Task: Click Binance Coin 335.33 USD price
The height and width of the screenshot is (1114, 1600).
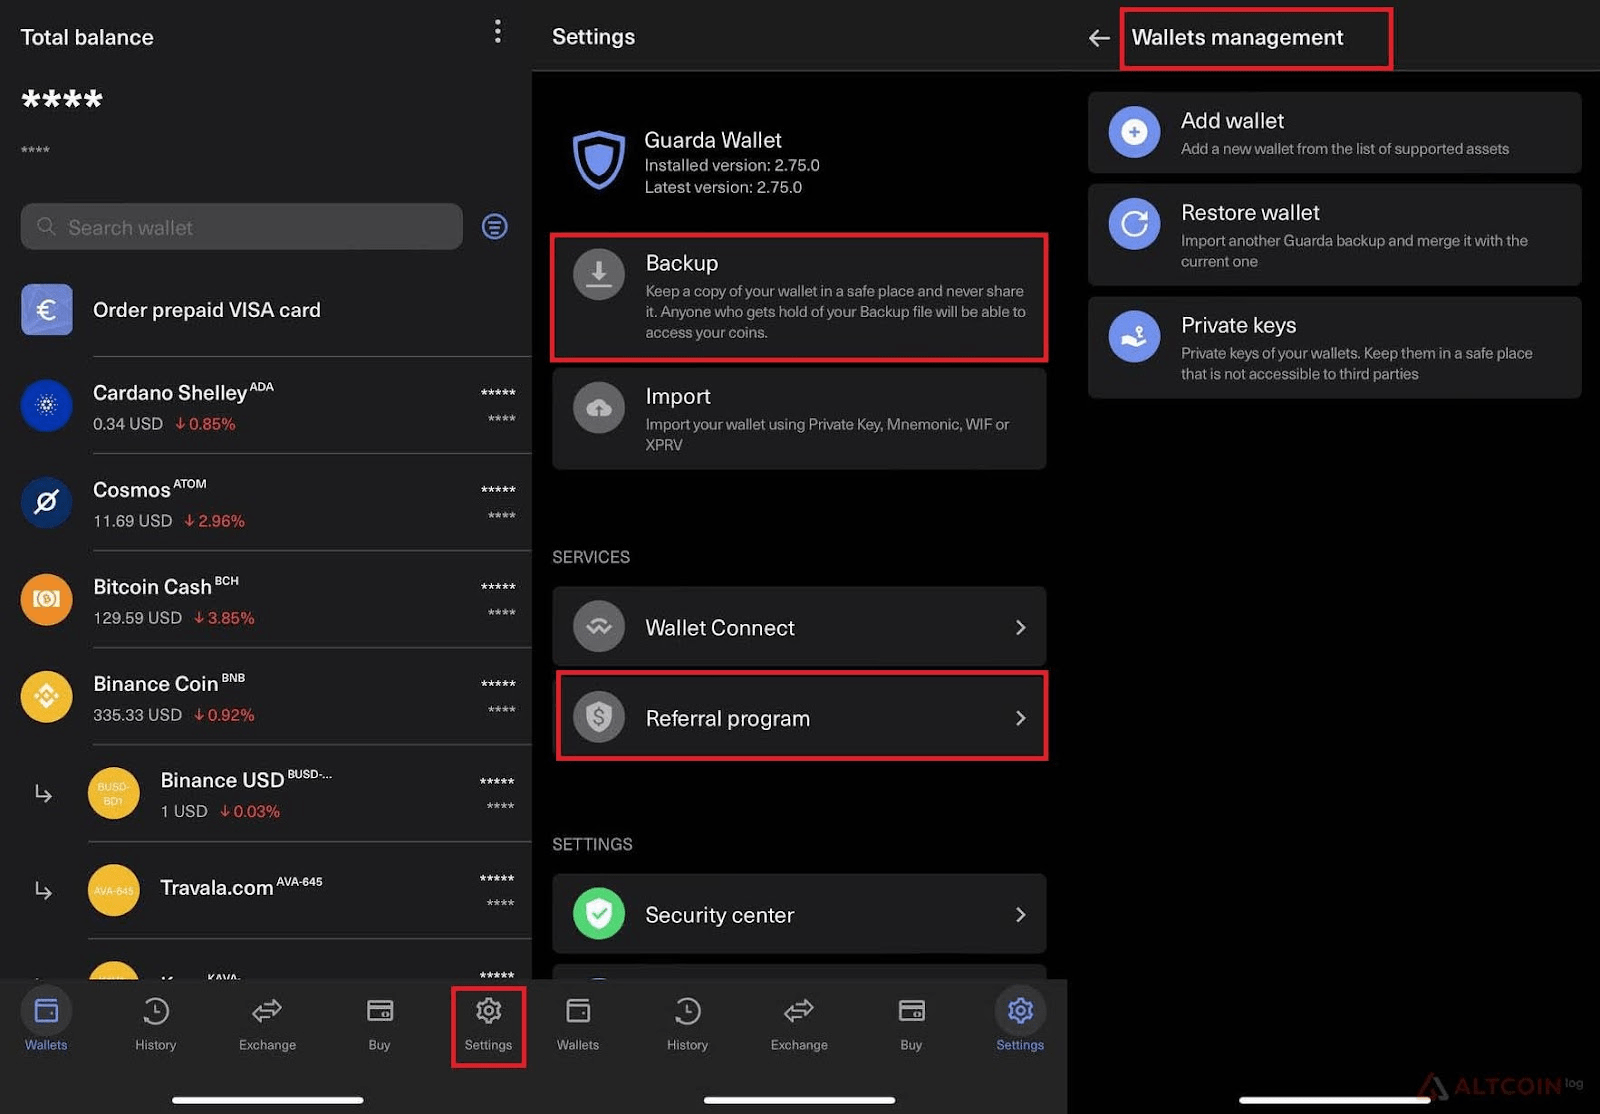Action: (x=137, y=715)
